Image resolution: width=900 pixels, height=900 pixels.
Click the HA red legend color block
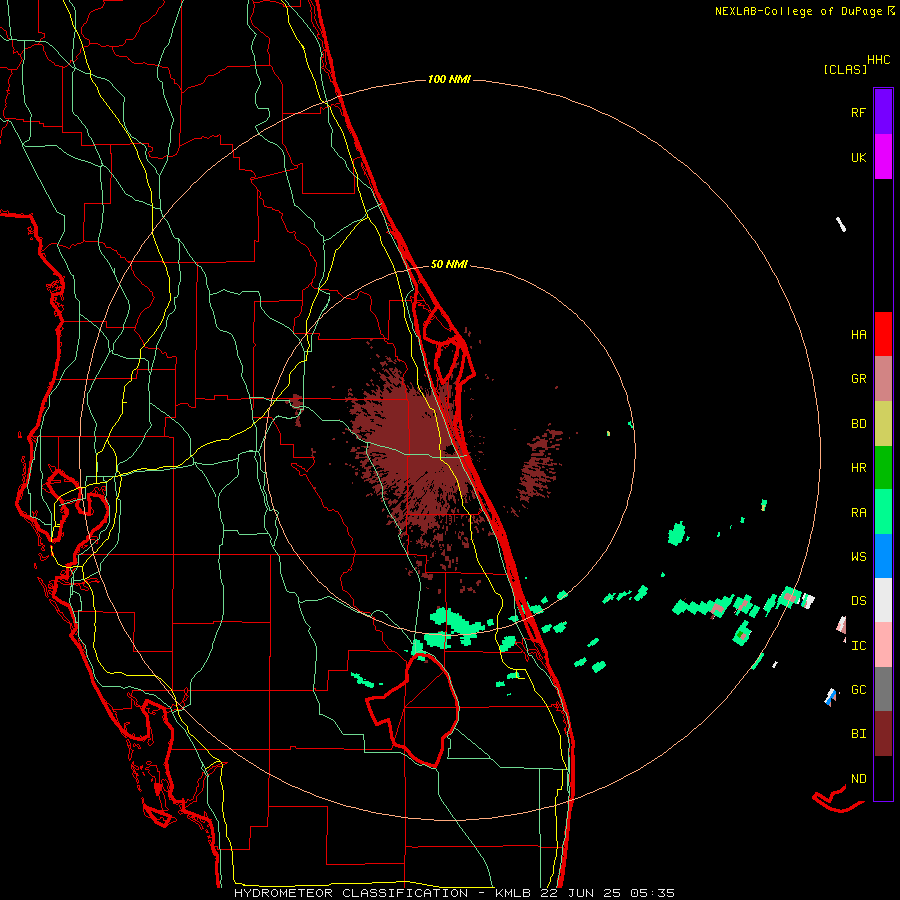tap(883, 334)
